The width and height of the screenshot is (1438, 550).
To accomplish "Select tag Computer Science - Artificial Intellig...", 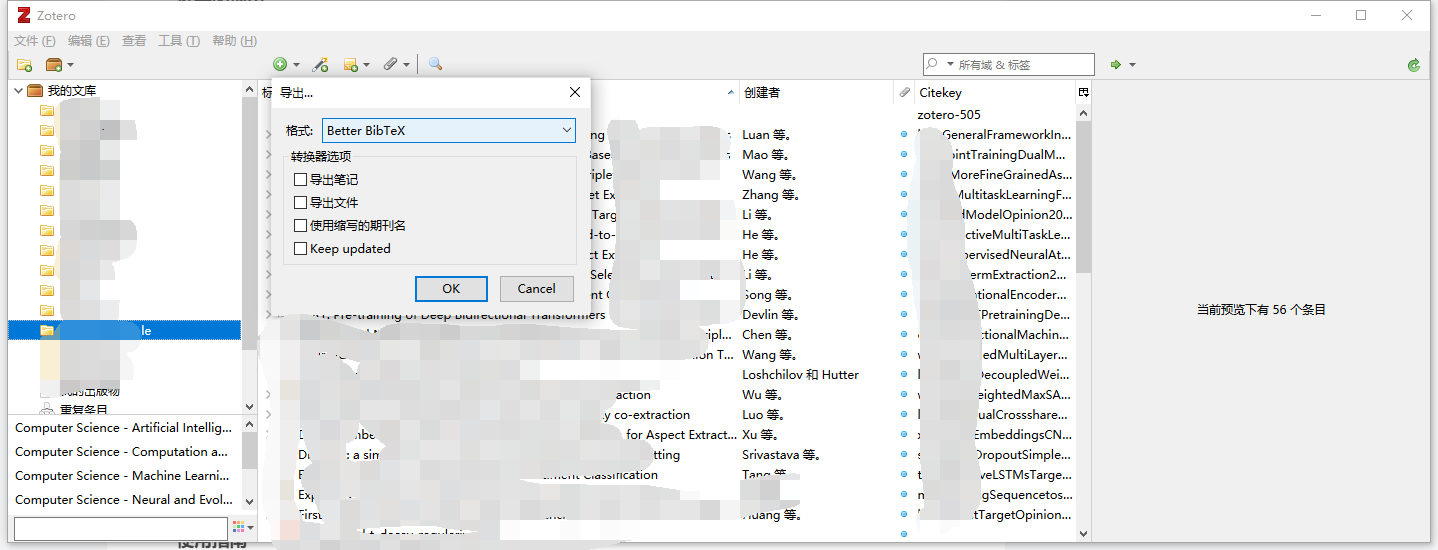I will coord(123,427).
